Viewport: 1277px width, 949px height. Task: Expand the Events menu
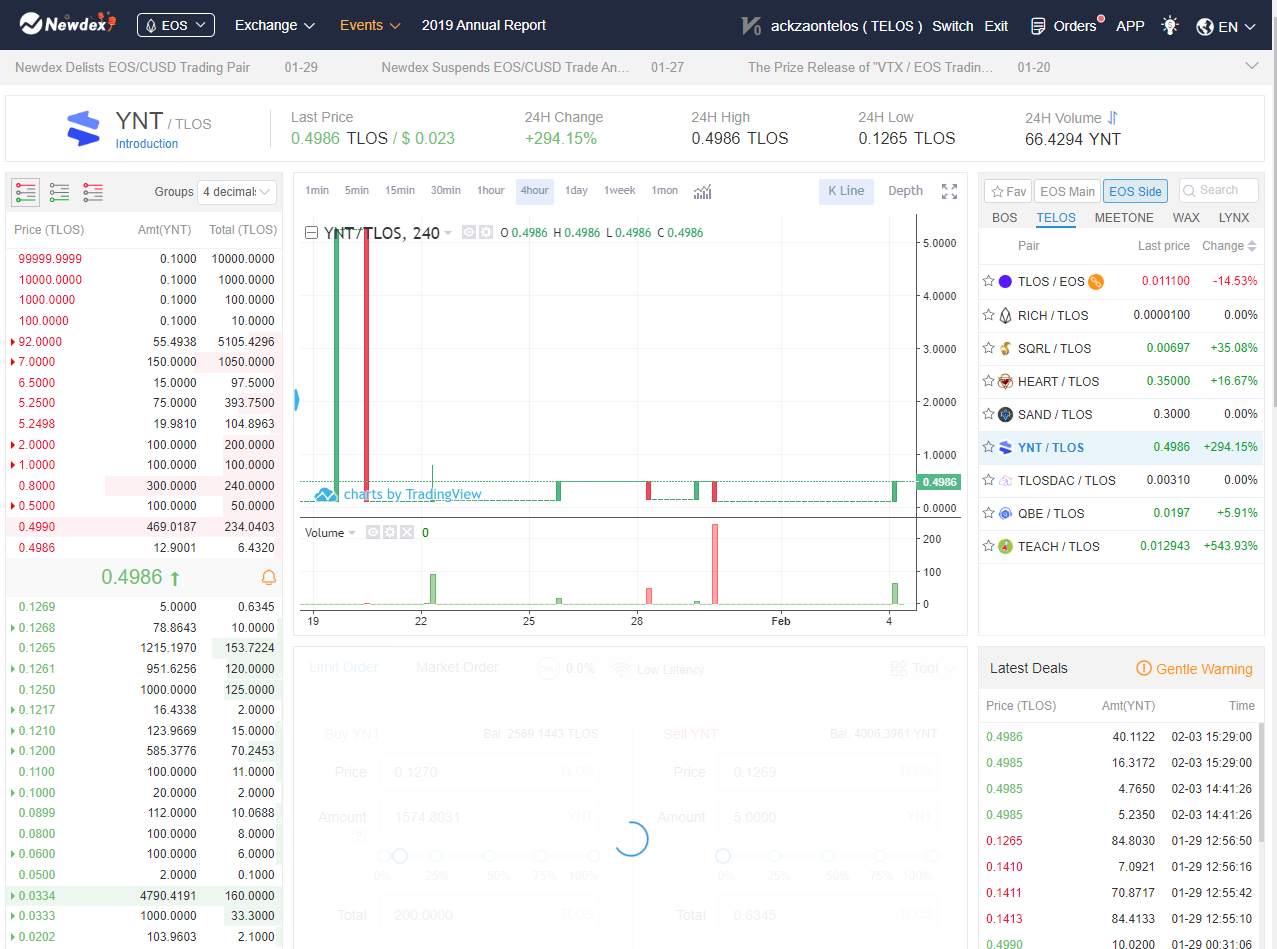point(370,25)
